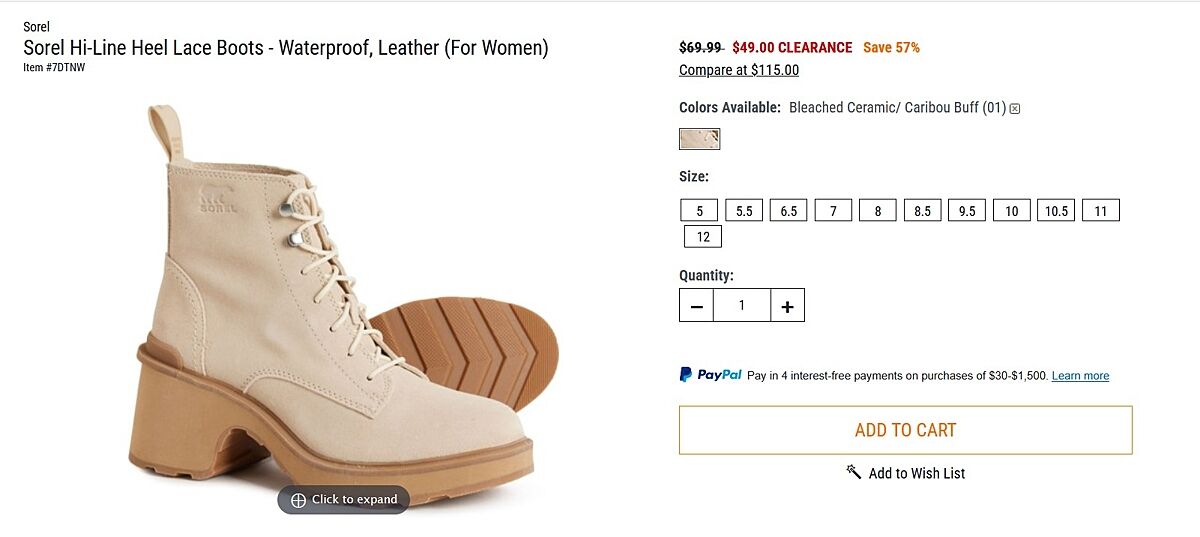Select the Bleached Ceramic color swatch
Screen dimensions: 1200x537
[x=699, y=139]
